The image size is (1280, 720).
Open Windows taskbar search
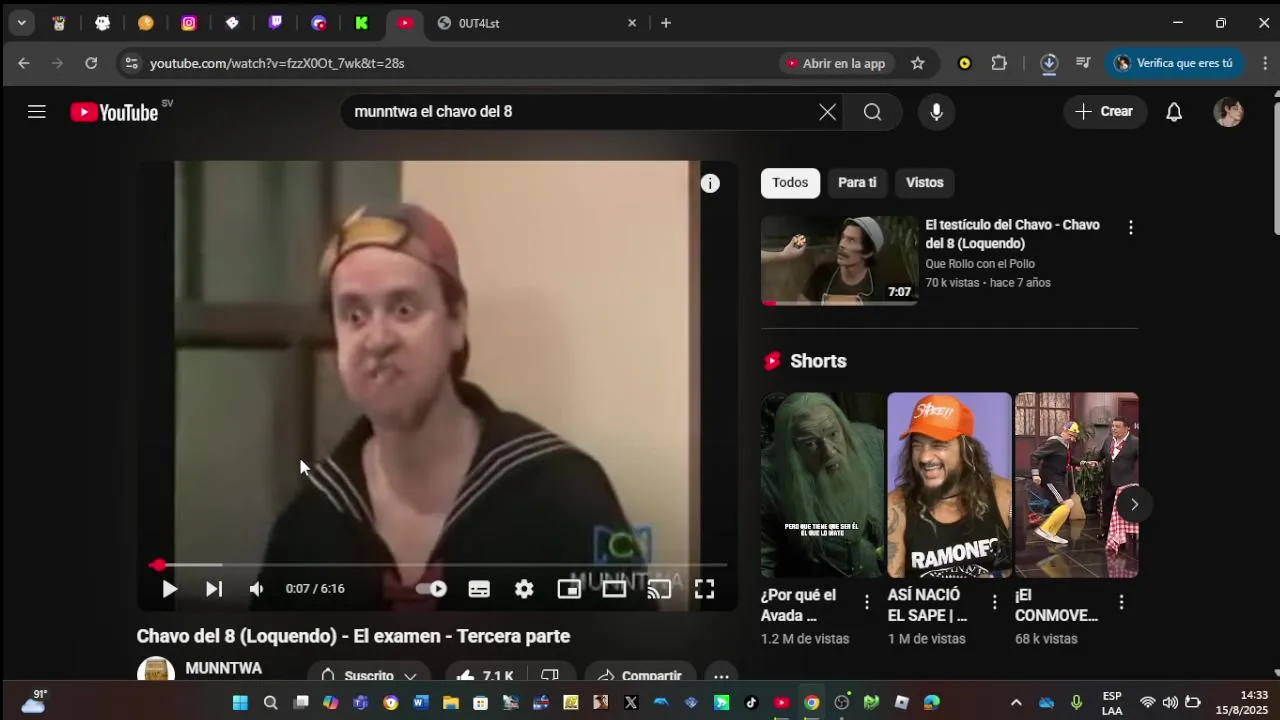(270, 703)
